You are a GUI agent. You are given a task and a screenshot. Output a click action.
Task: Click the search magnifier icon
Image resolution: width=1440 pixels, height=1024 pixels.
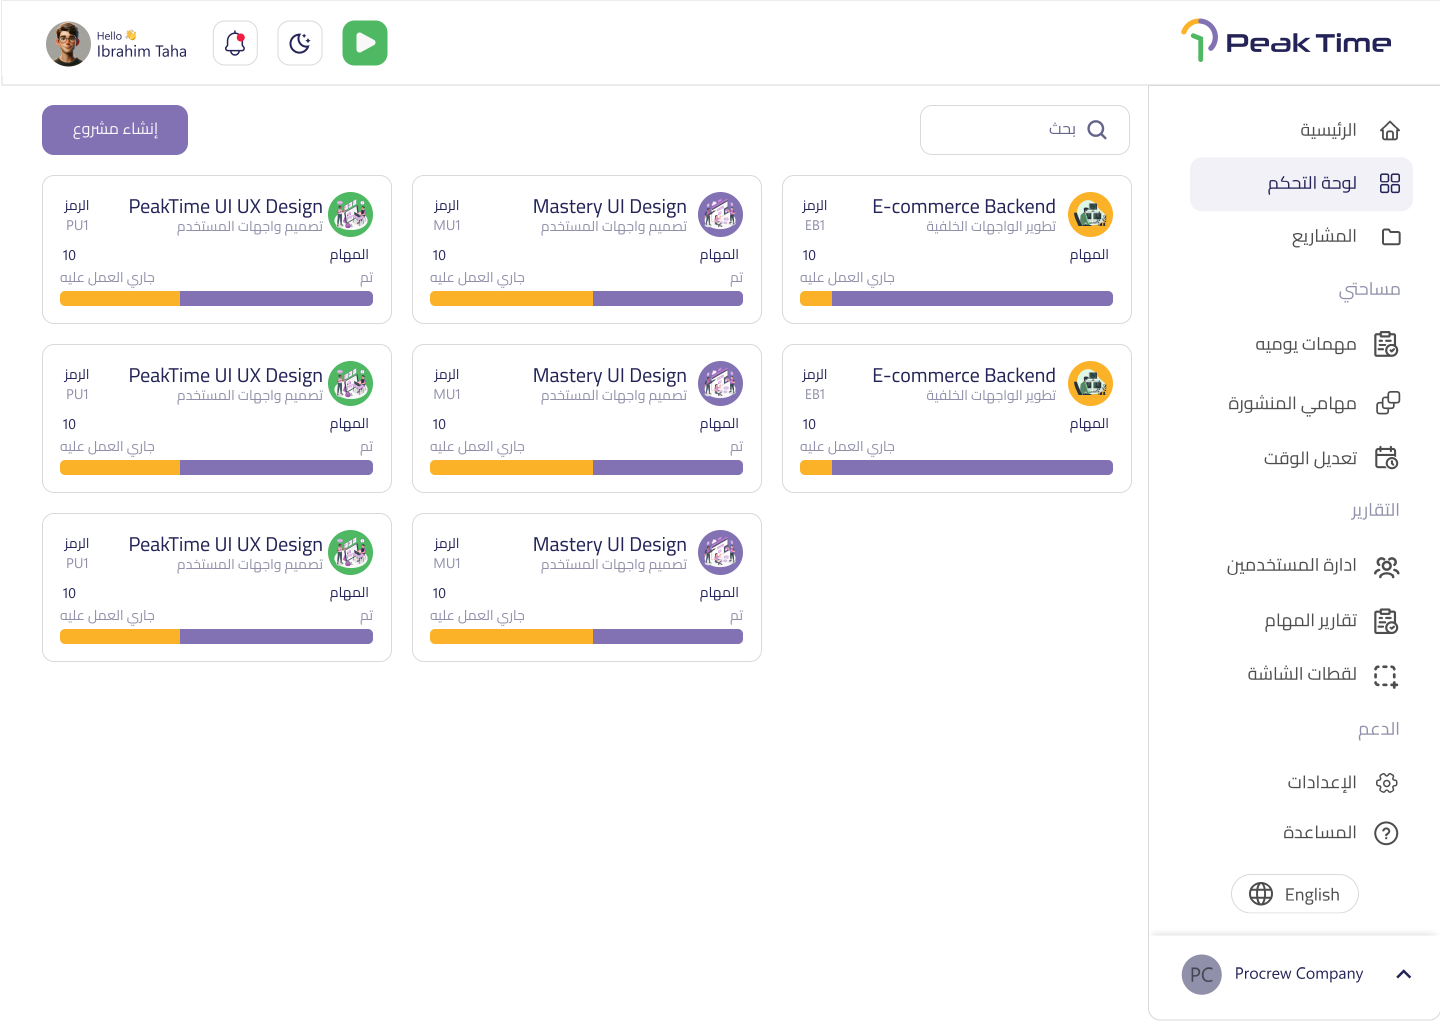(1097, 130)
